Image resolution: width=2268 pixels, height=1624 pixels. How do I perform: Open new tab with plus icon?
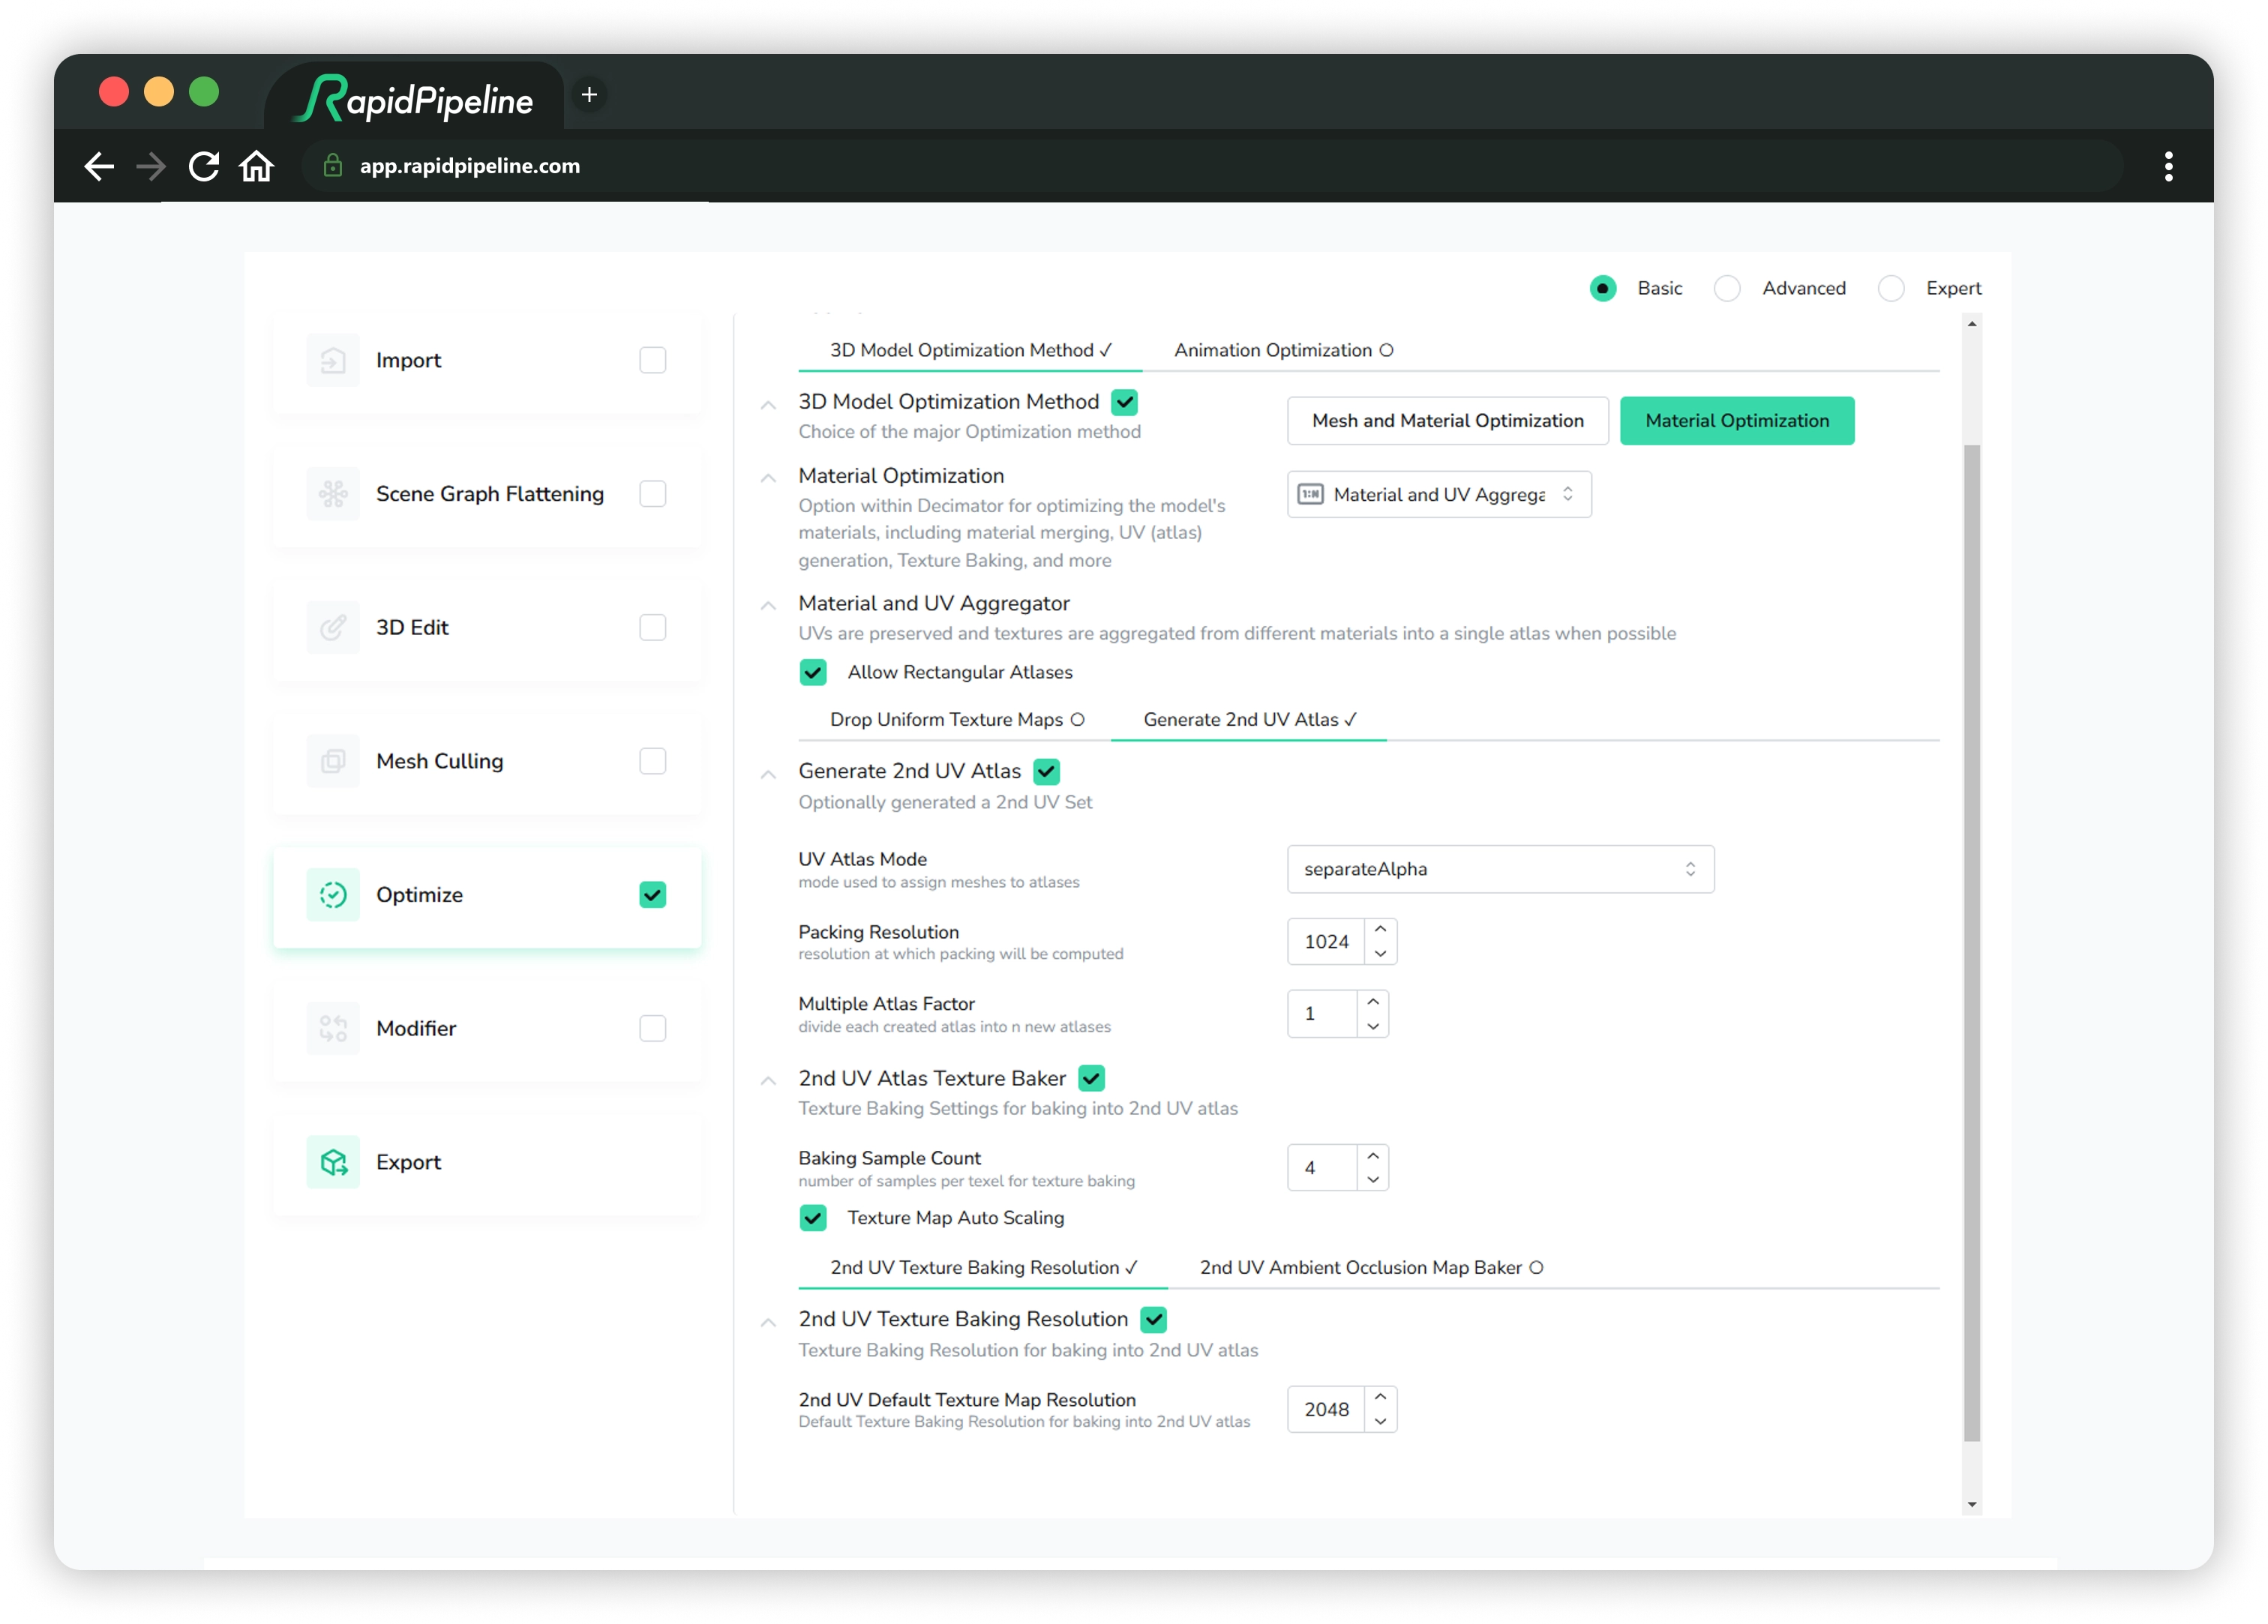pyautogui.click(x=590, y=95)
